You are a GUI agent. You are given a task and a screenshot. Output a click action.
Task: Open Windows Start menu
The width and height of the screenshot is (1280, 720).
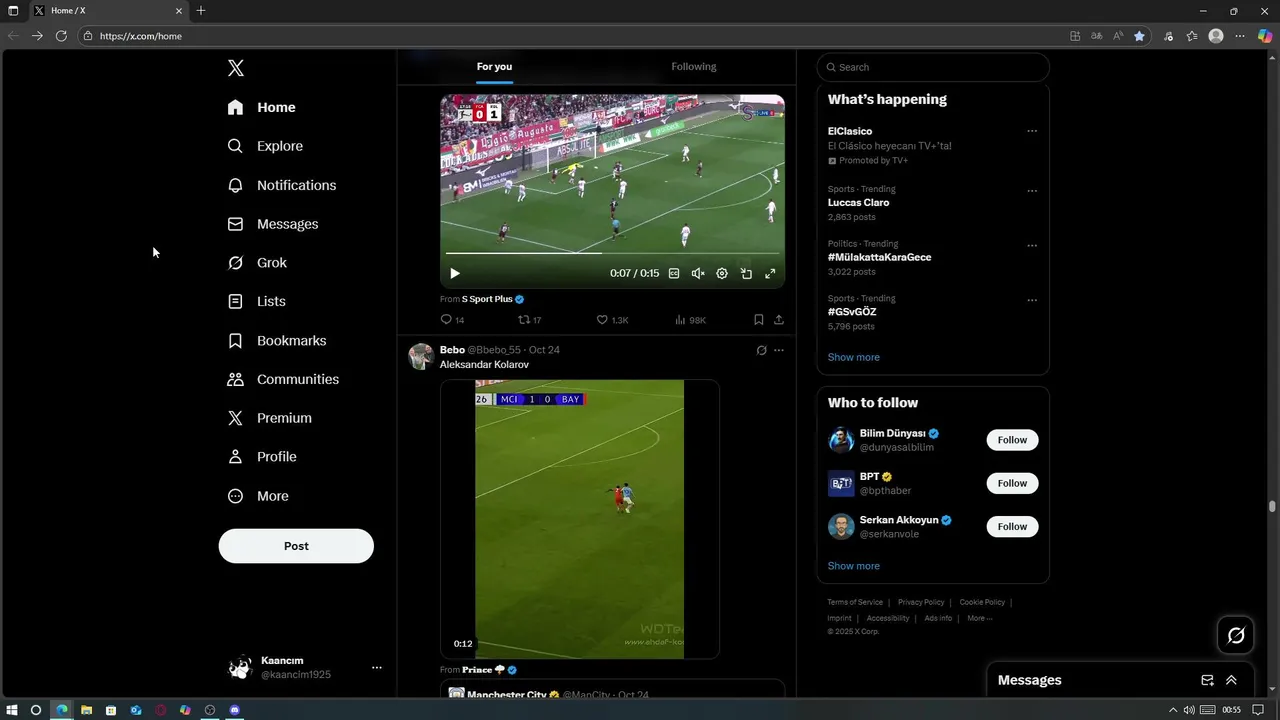click(x=11, y=710)
